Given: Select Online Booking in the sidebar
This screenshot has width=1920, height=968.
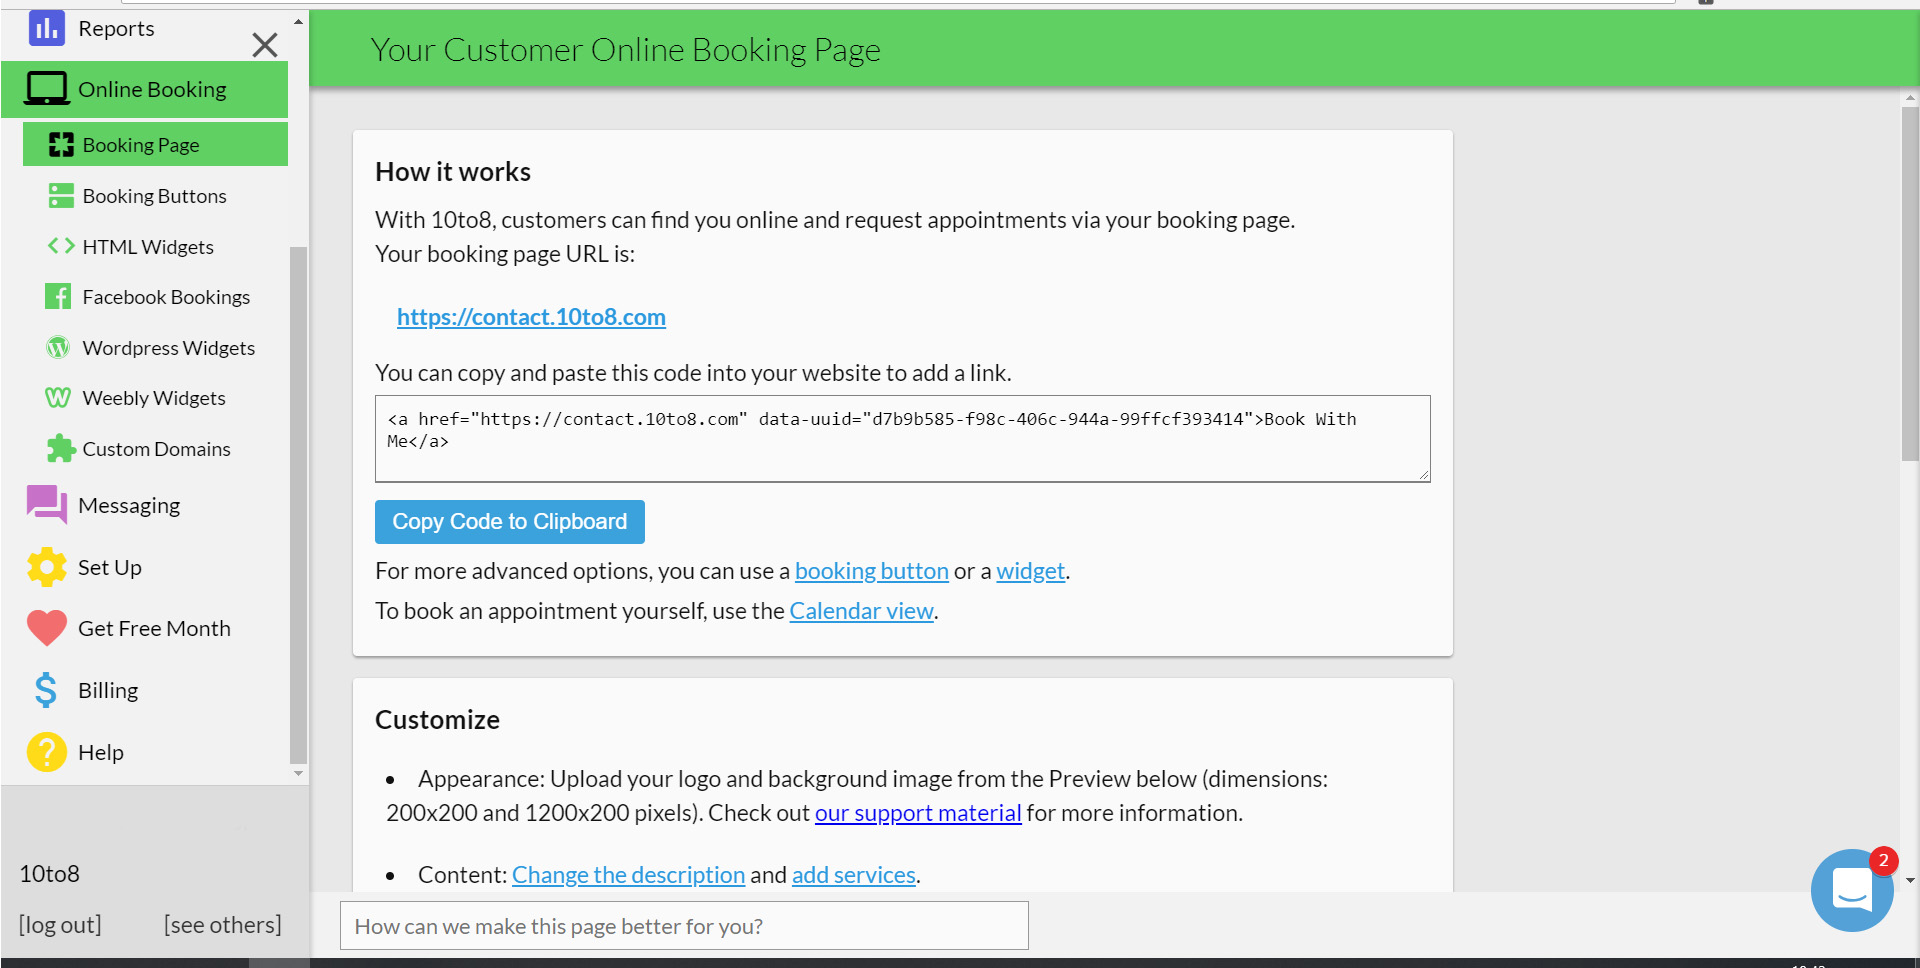Looking at the screenshot, I should (x=144, y=89).
